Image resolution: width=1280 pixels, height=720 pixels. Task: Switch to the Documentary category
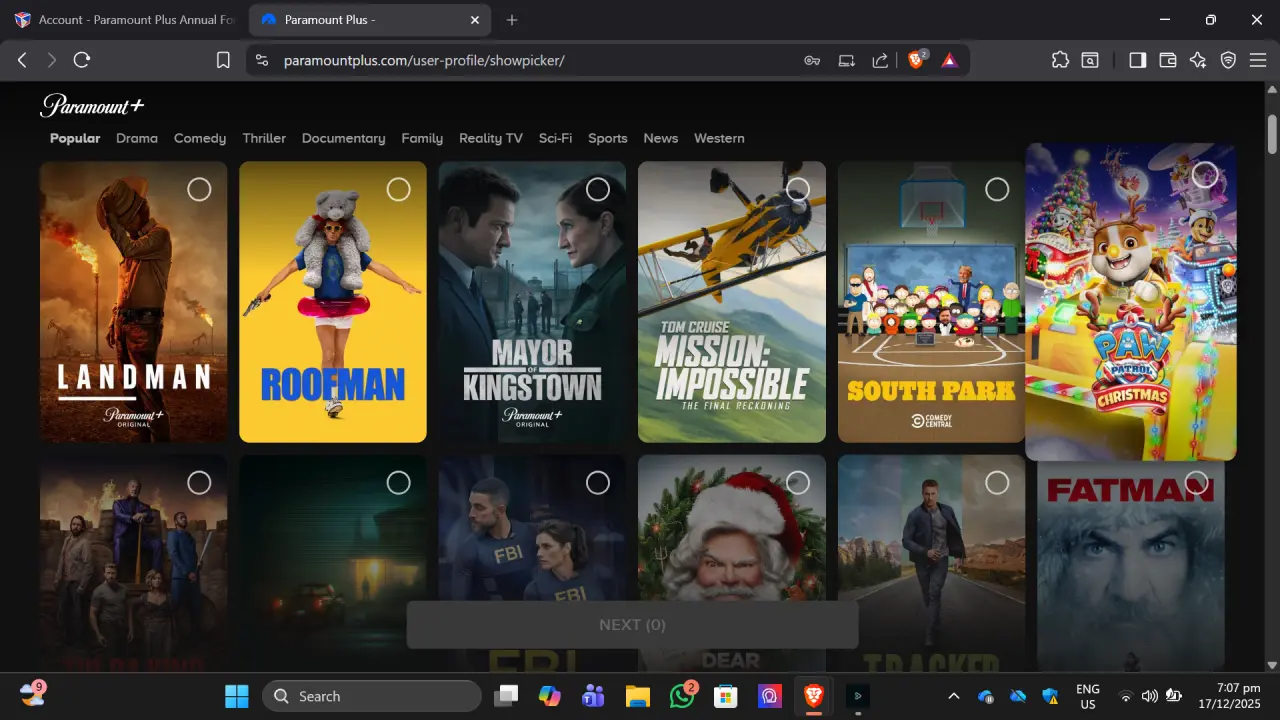click(x=343, y=138)
